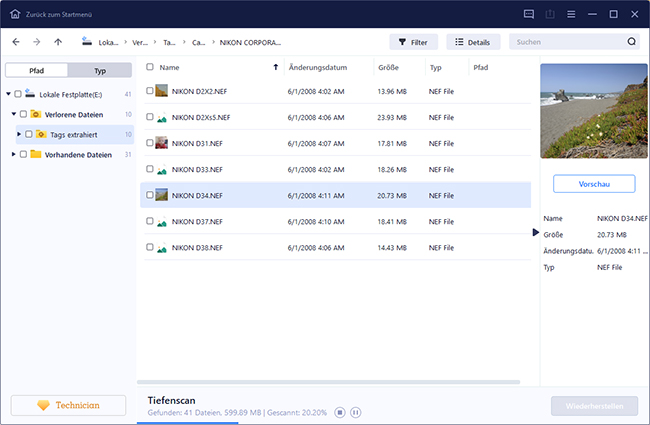Screen dimensions: 650x425
Task: Click the search magnifier icon
Action: coord(631,41)
